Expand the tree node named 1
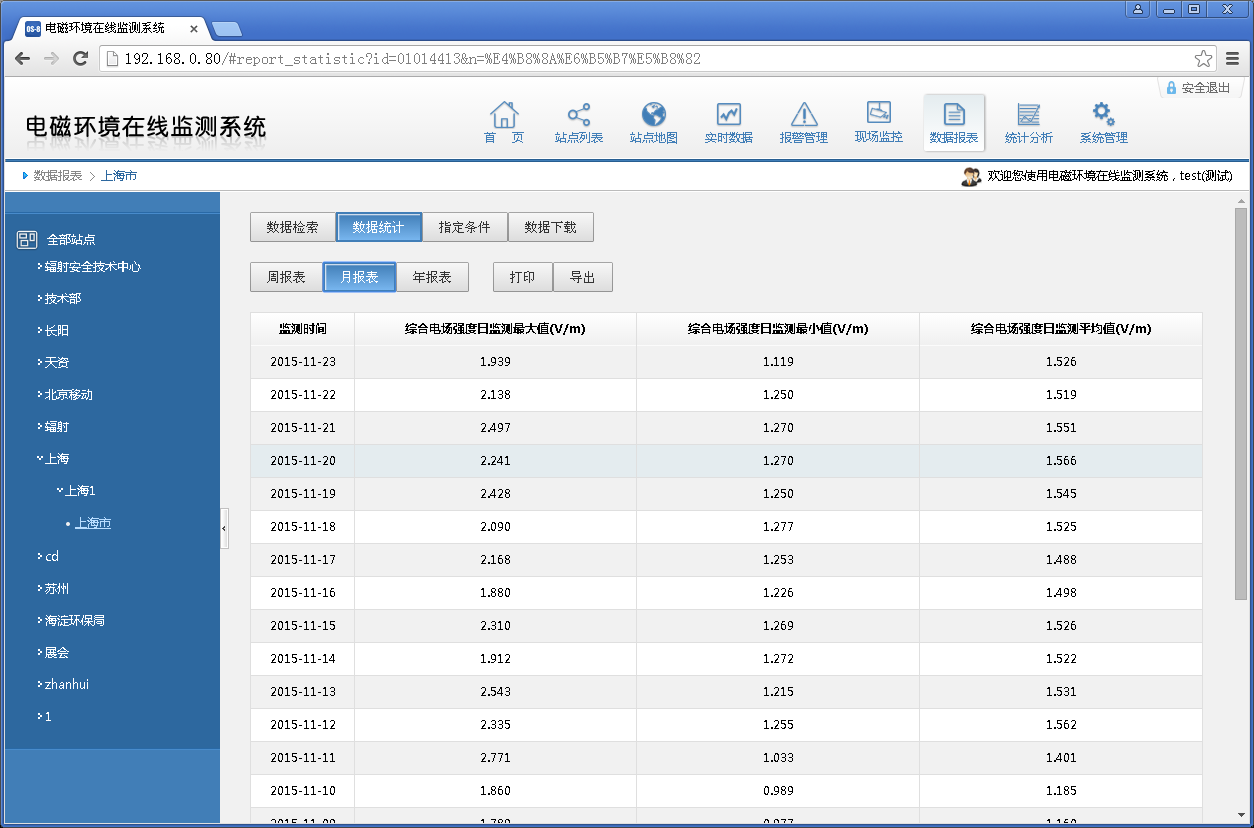Screen dimensions: 1254x828 40,717
